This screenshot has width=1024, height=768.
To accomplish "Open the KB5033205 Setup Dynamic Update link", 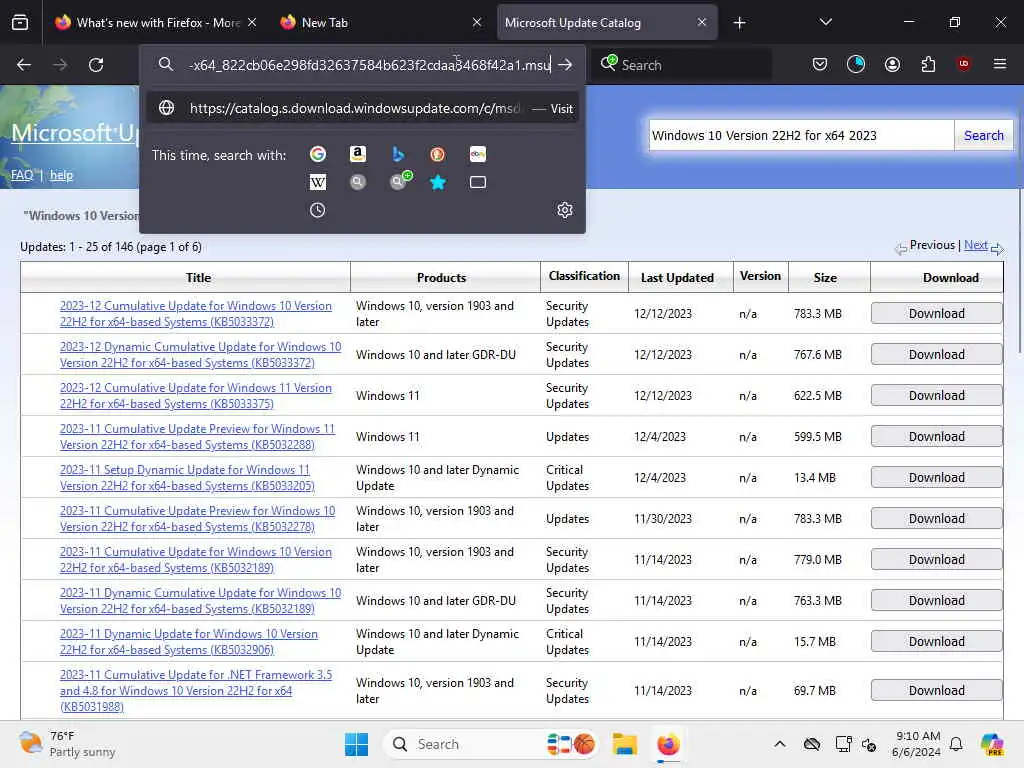I will [187, 478].
